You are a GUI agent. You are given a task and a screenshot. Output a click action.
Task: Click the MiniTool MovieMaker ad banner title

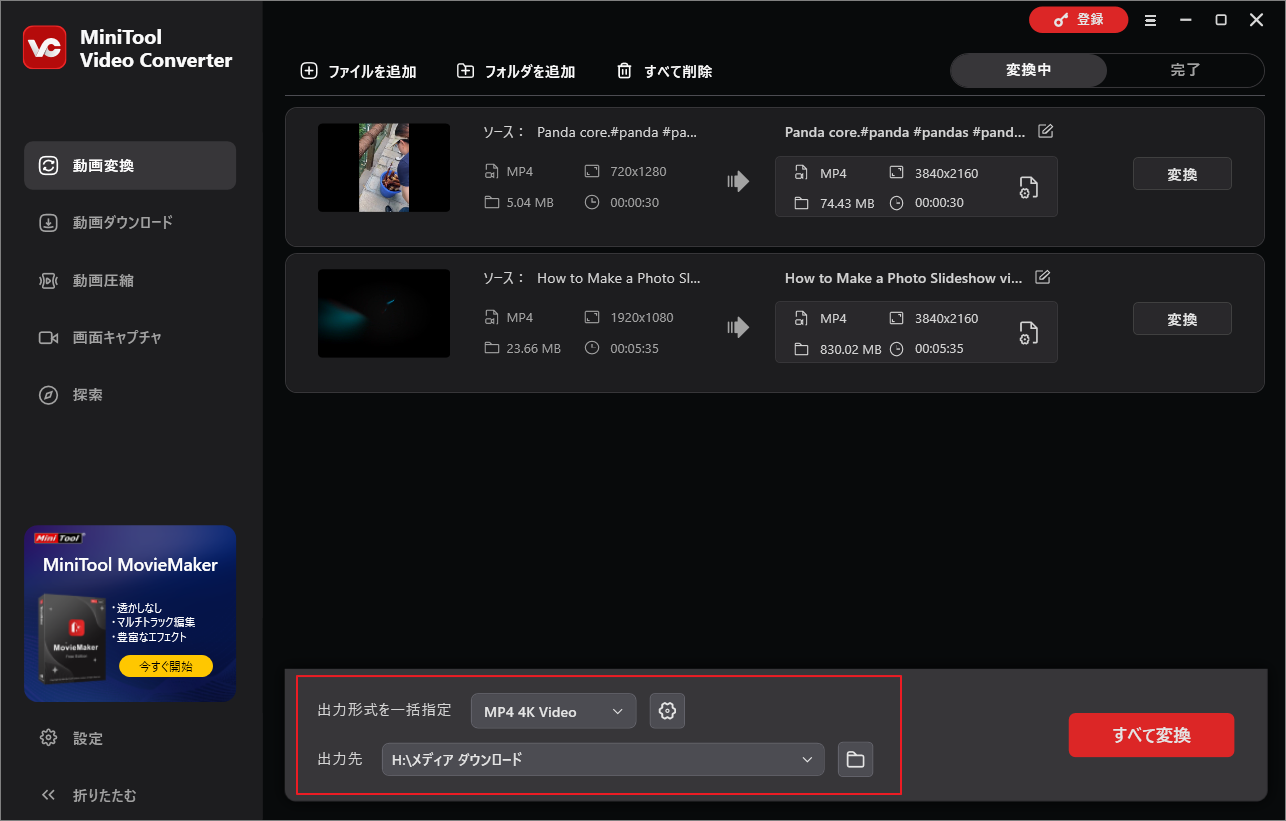click(x=130, y=565)
